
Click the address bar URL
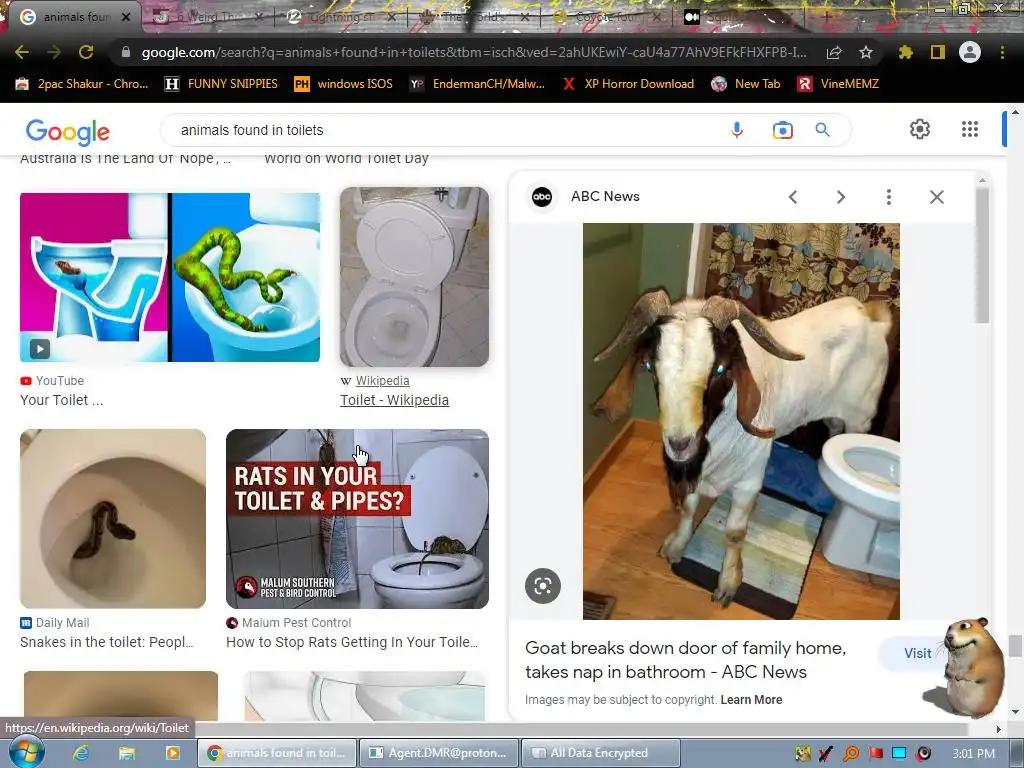474,52
